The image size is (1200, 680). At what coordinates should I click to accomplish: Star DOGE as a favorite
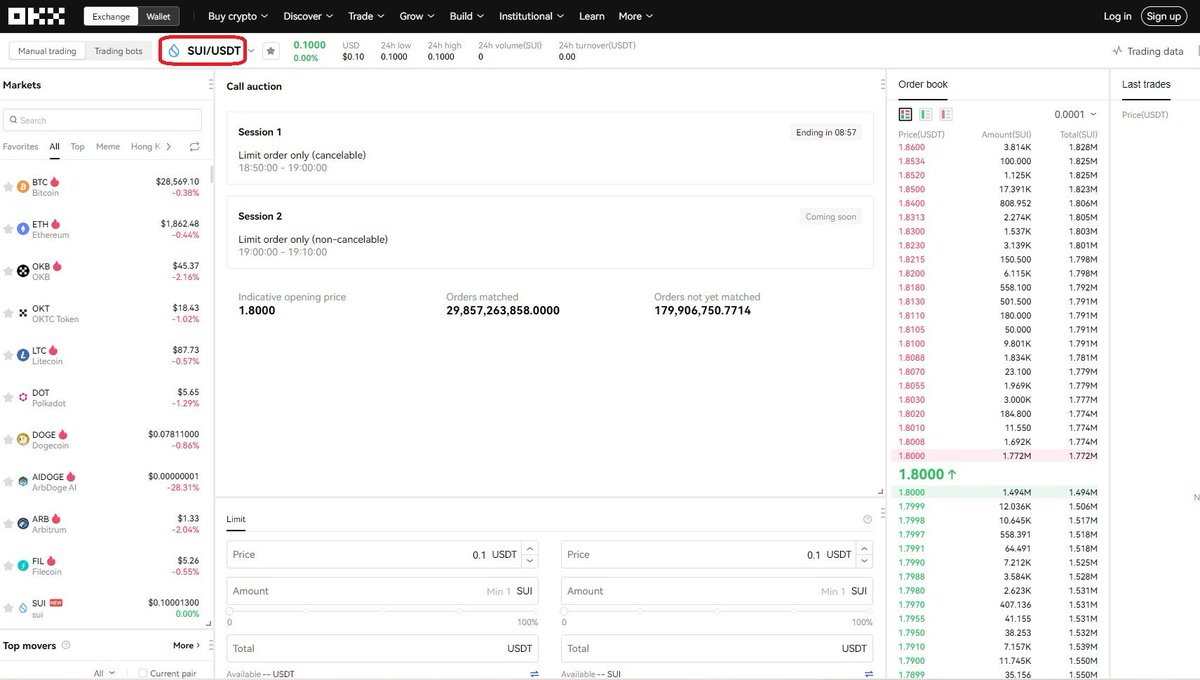[9, 439]
